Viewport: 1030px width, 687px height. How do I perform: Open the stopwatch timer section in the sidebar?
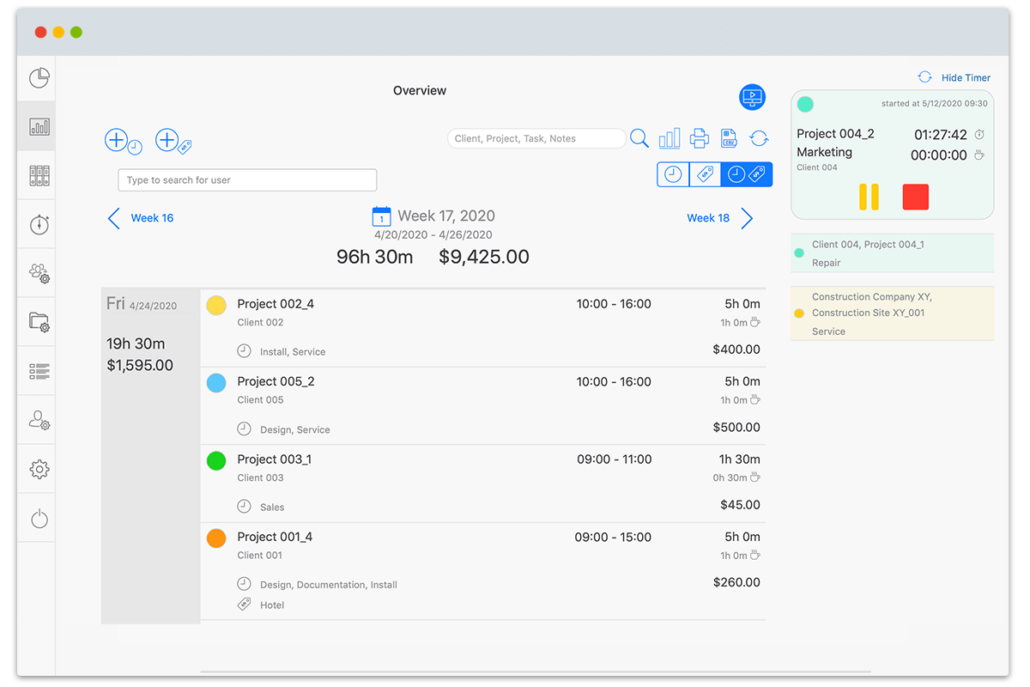click(x=37, y=224)
